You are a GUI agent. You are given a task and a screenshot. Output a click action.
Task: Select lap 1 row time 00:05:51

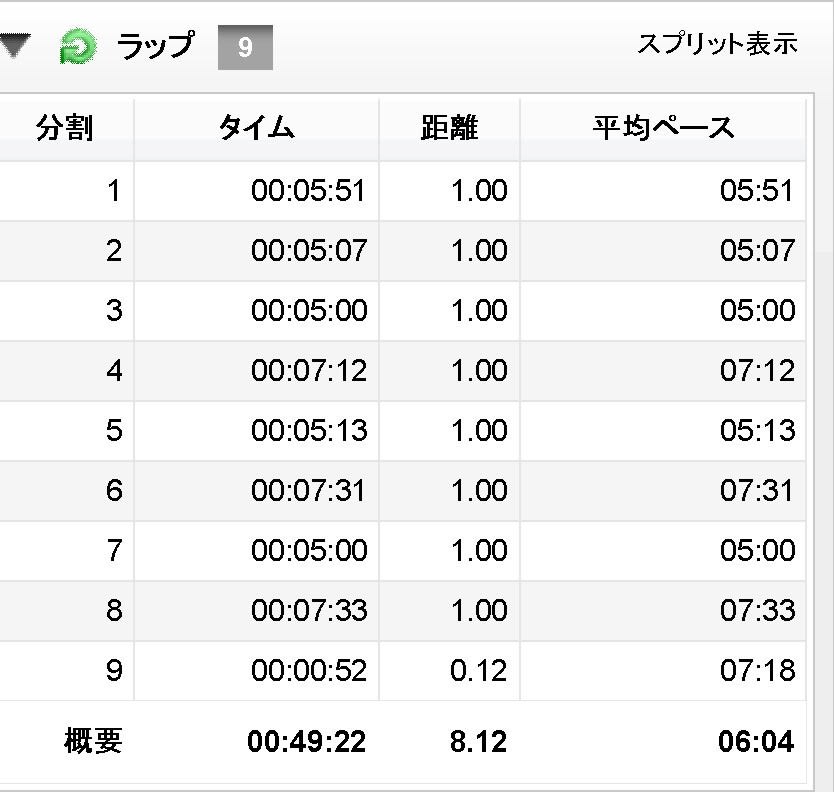308,190
